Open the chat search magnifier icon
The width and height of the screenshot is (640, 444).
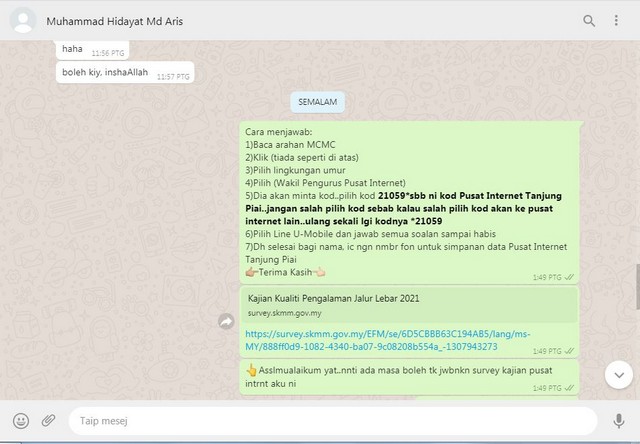pos(589,20)
